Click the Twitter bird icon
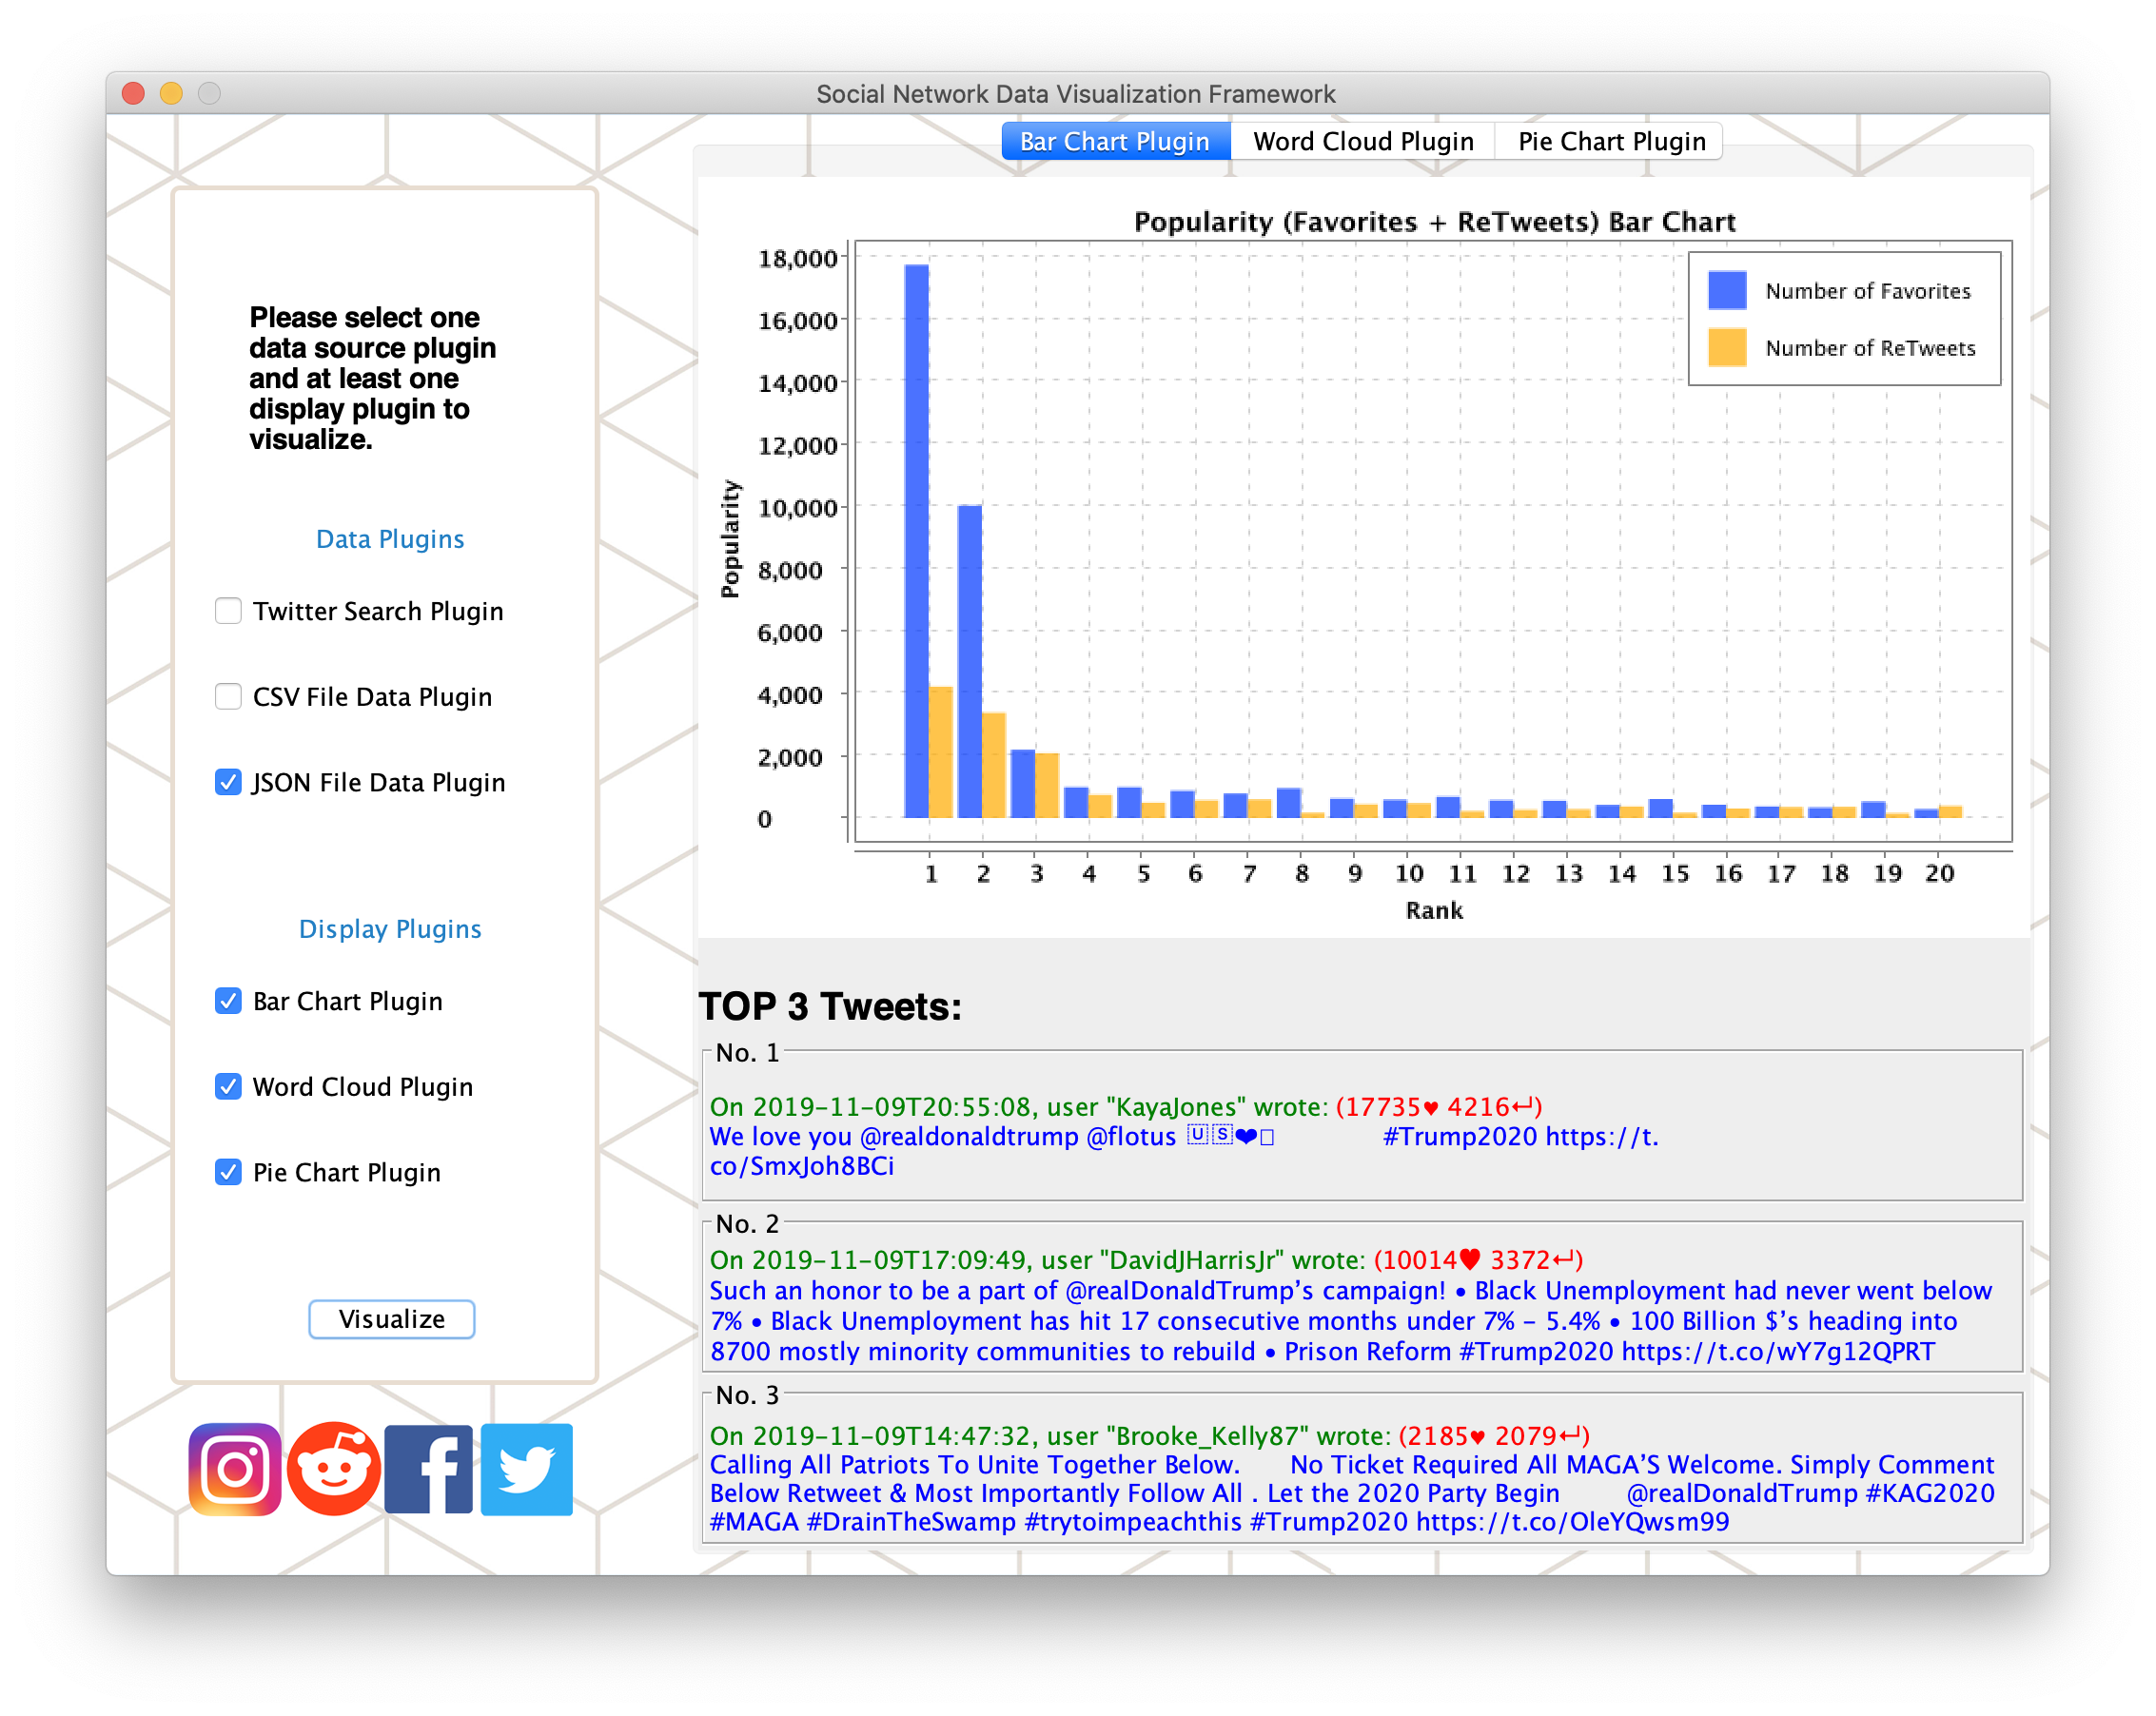The image size is (2156, 1716). 527,1469
